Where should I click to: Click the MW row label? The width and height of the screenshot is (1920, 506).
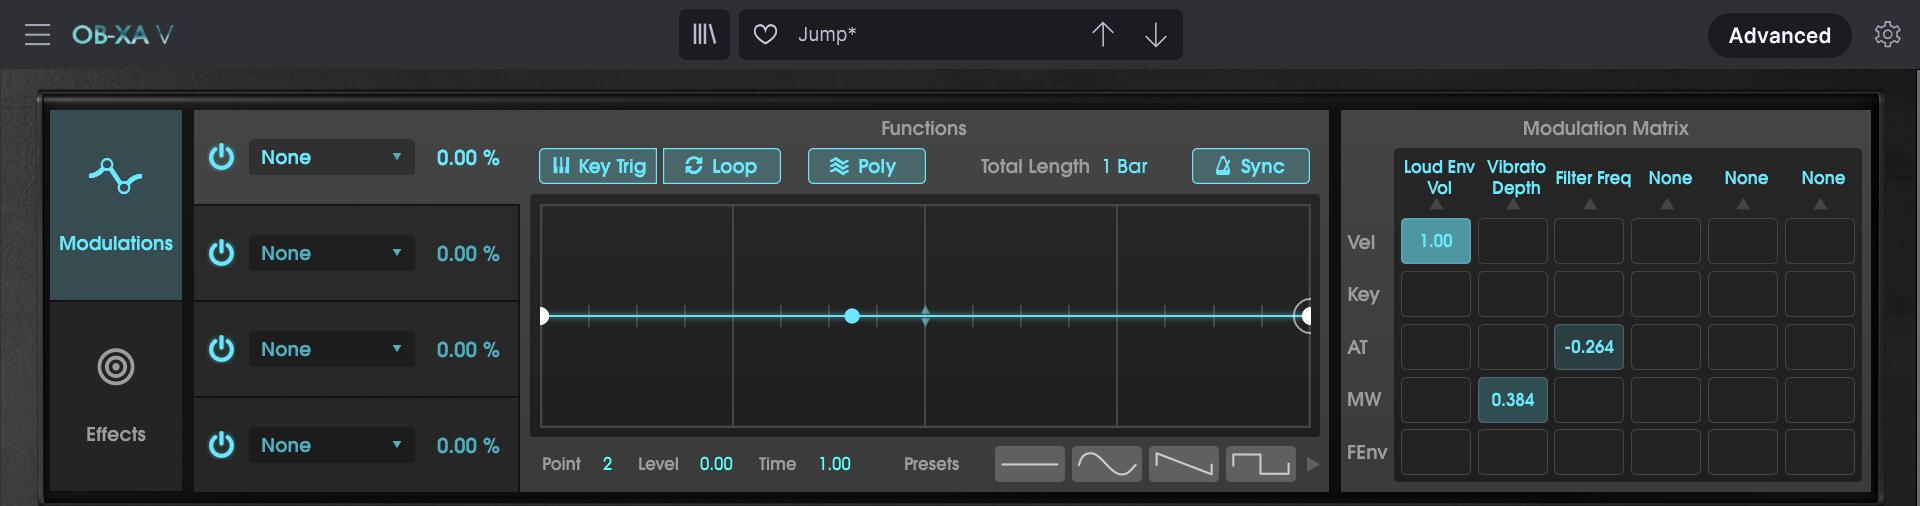(x=1364, y=400)
